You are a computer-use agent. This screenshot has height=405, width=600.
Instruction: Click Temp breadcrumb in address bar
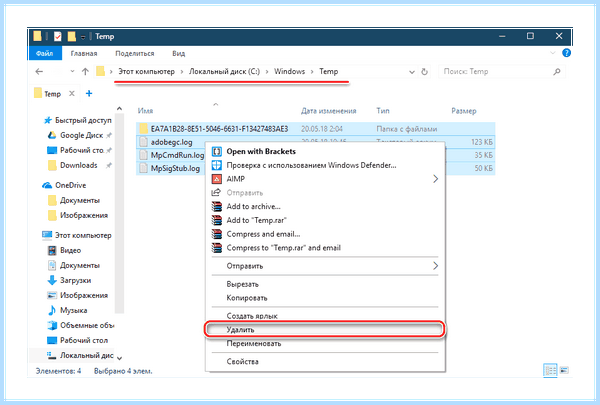(x=329, y=72)
